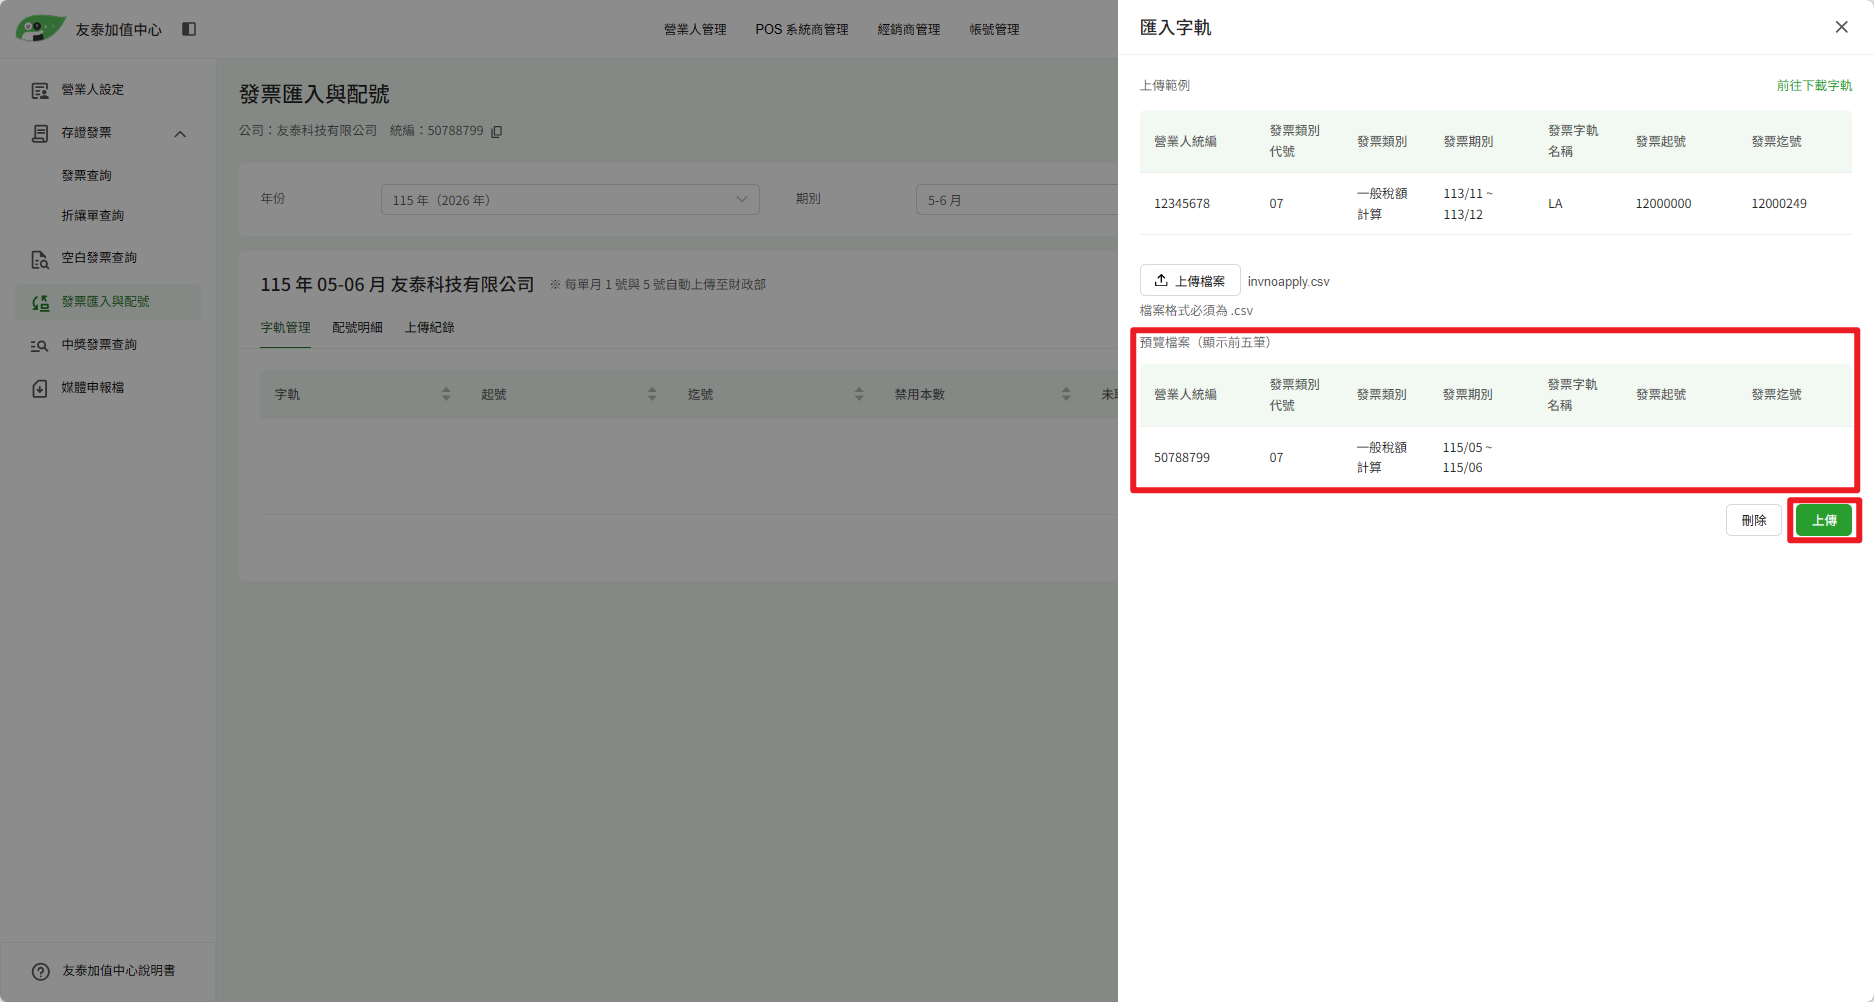This screenshot has height=1002, width=1874.
Task: Click the 刪除 button
Action: [1753, 520]
